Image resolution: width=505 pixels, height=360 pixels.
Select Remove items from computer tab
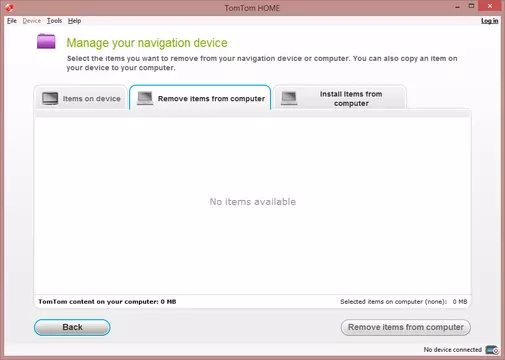point(200,97)
